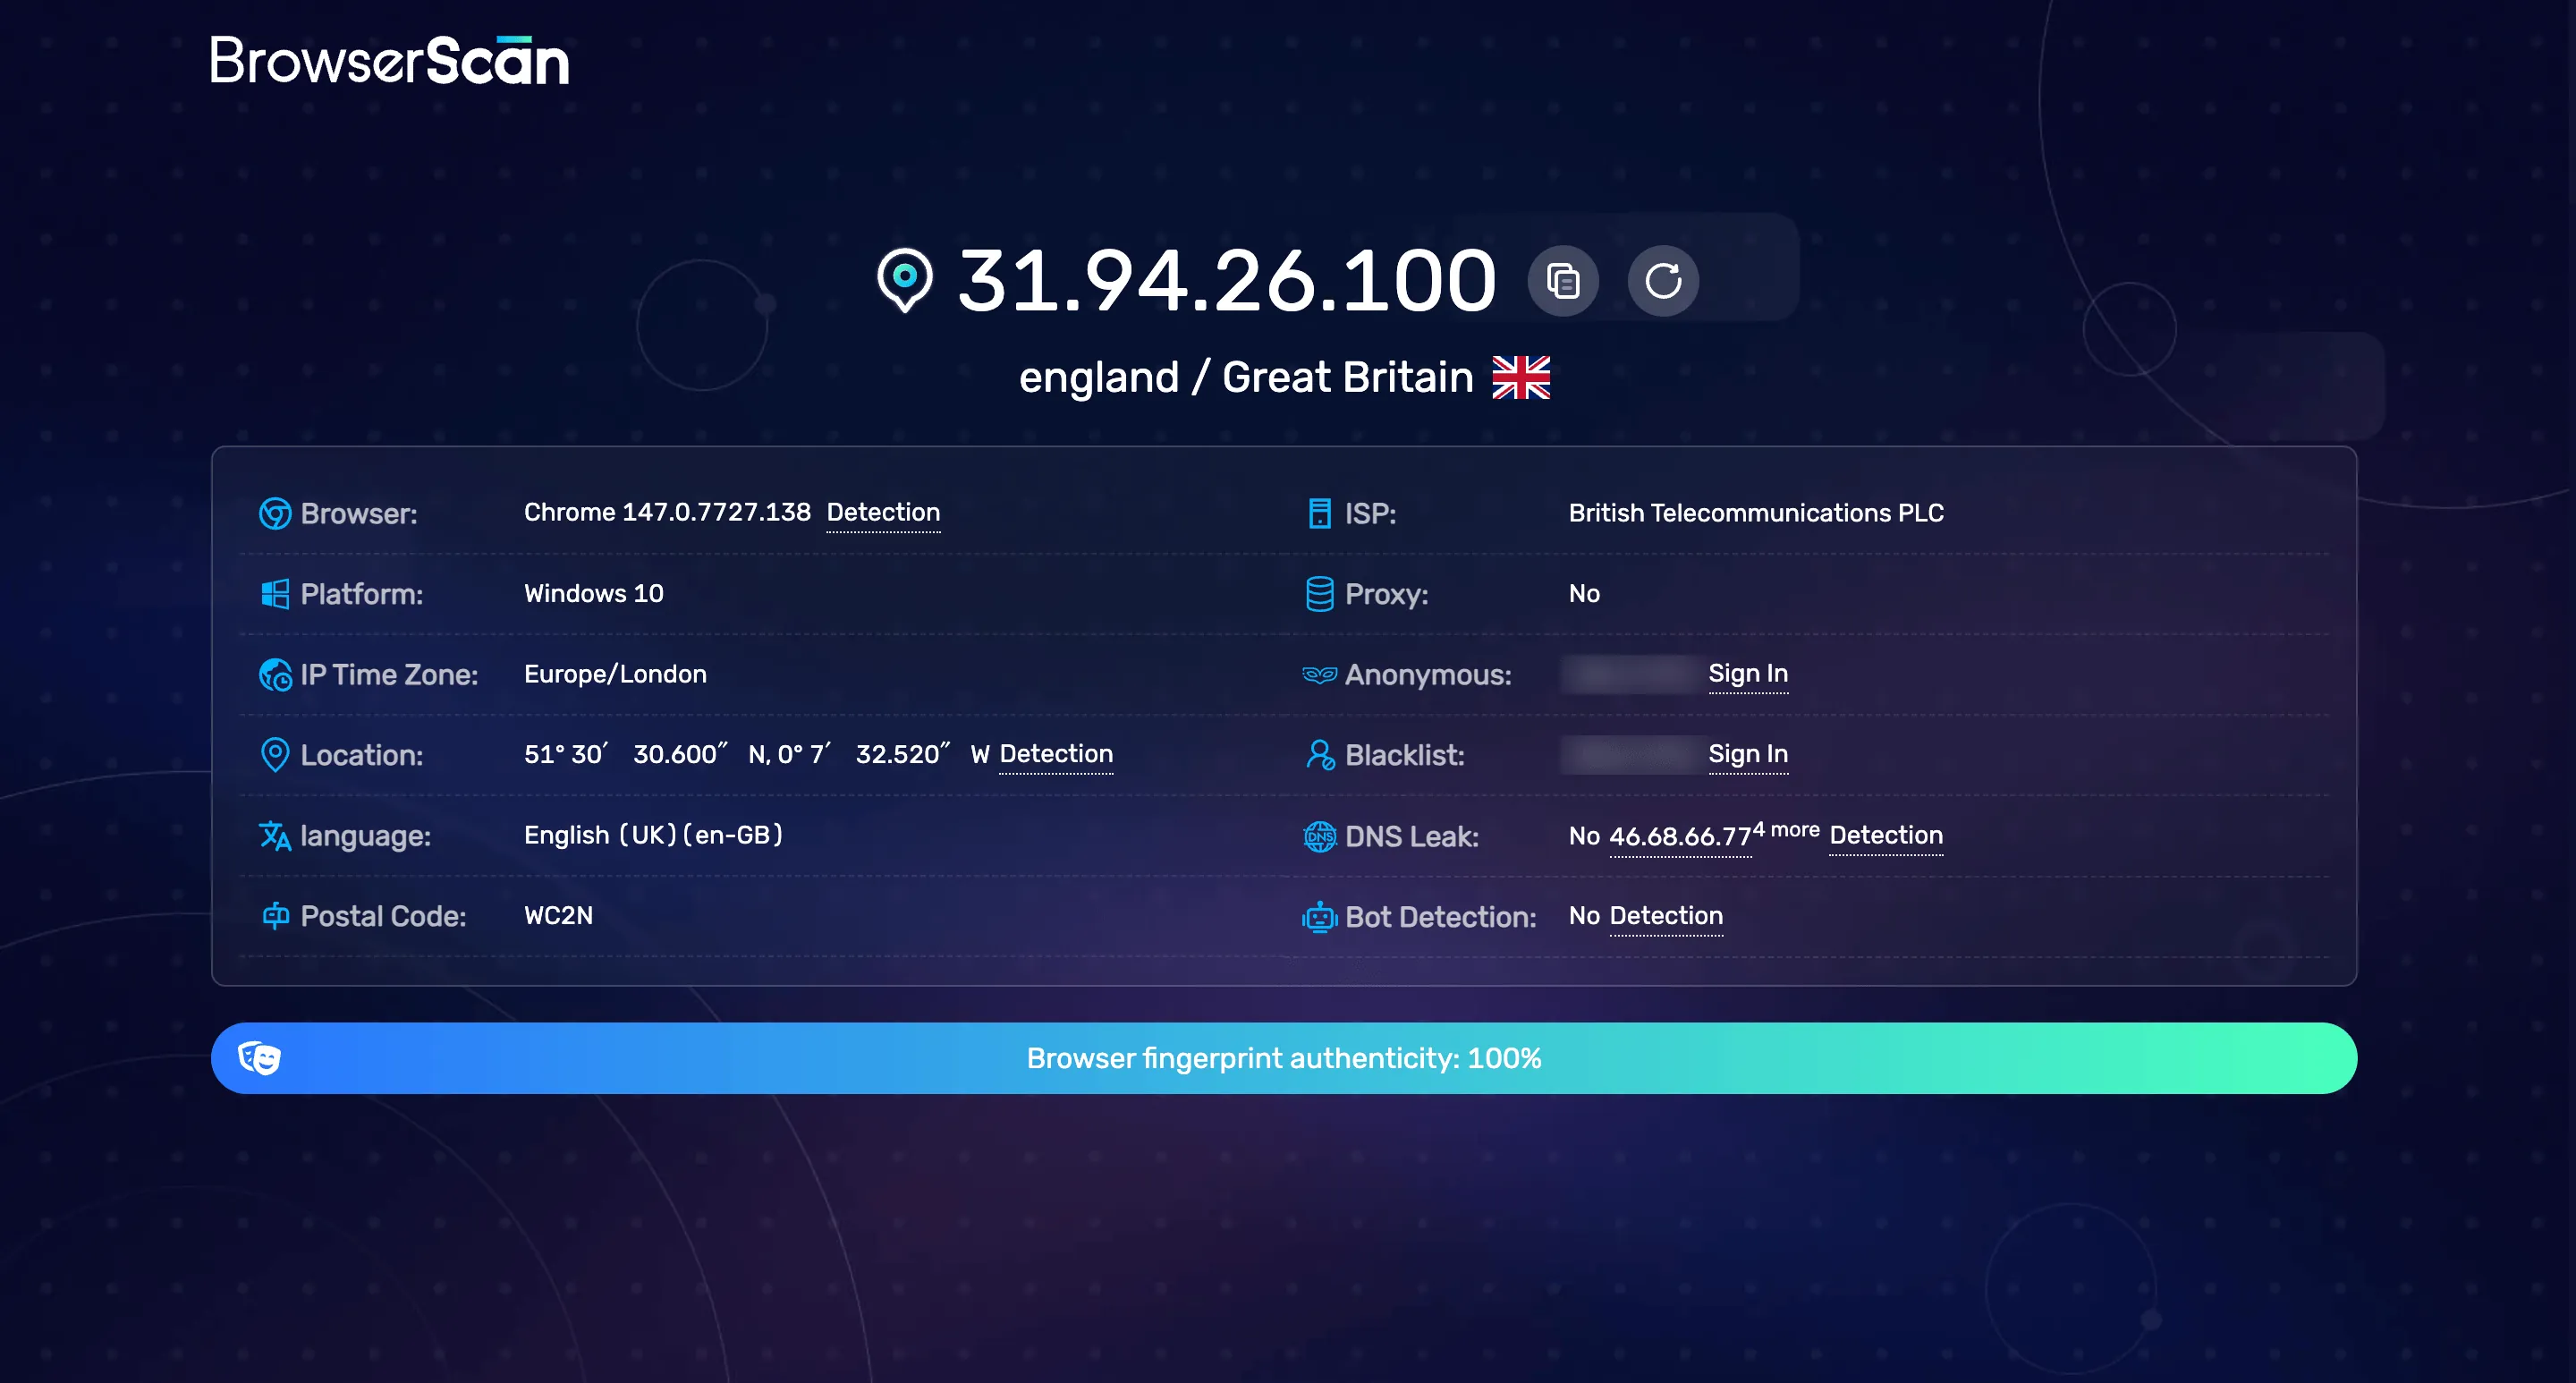The image size is (2576, 1383).
Task: Click the "Windows 10" platform value
Action: pos(594,594)
